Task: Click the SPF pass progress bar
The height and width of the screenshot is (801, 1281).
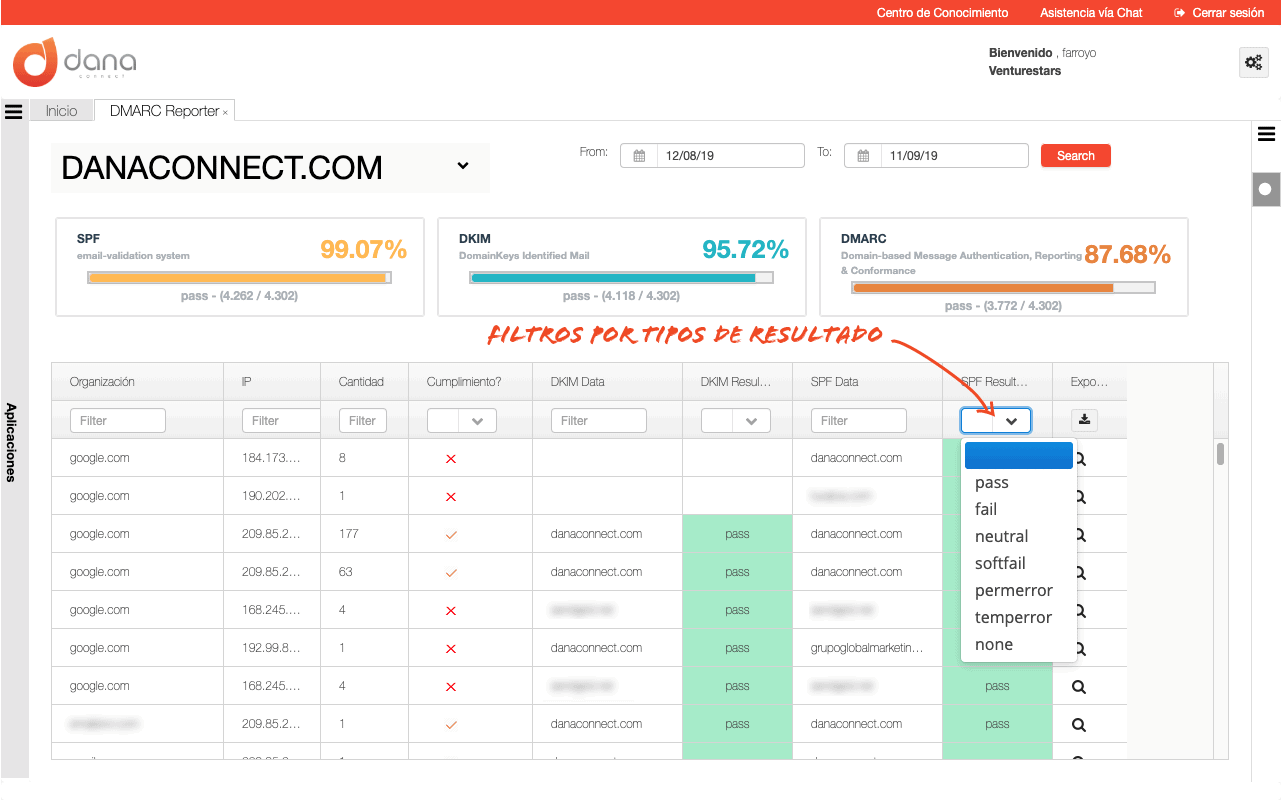Action: click(238, 278)
